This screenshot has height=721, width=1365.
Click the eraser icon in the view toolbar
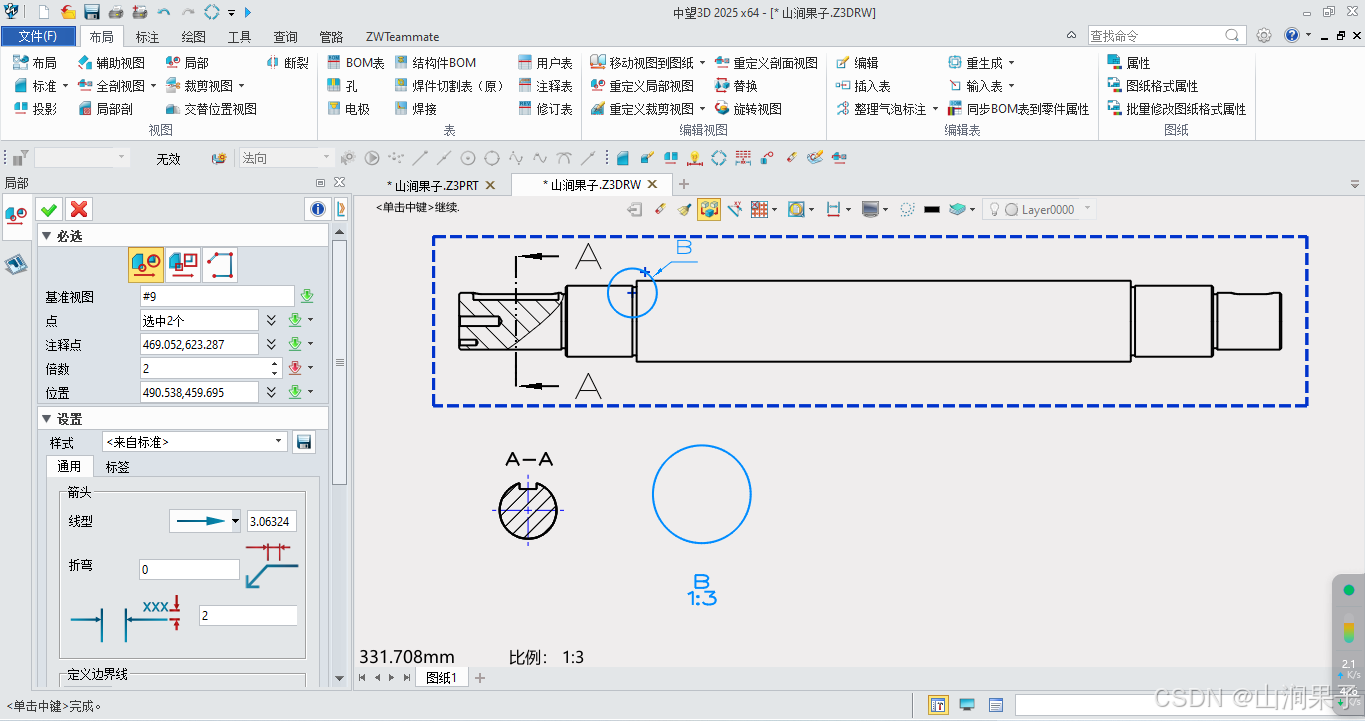(659, 209)
